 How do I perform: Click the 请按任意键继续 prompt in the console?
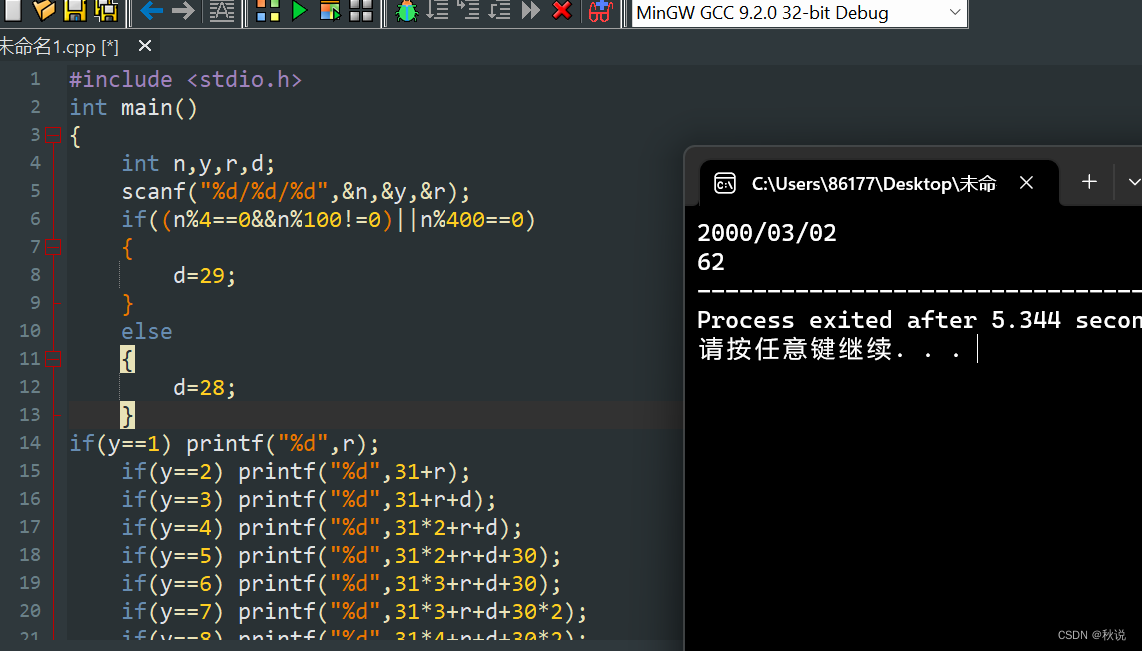(830, 349)
